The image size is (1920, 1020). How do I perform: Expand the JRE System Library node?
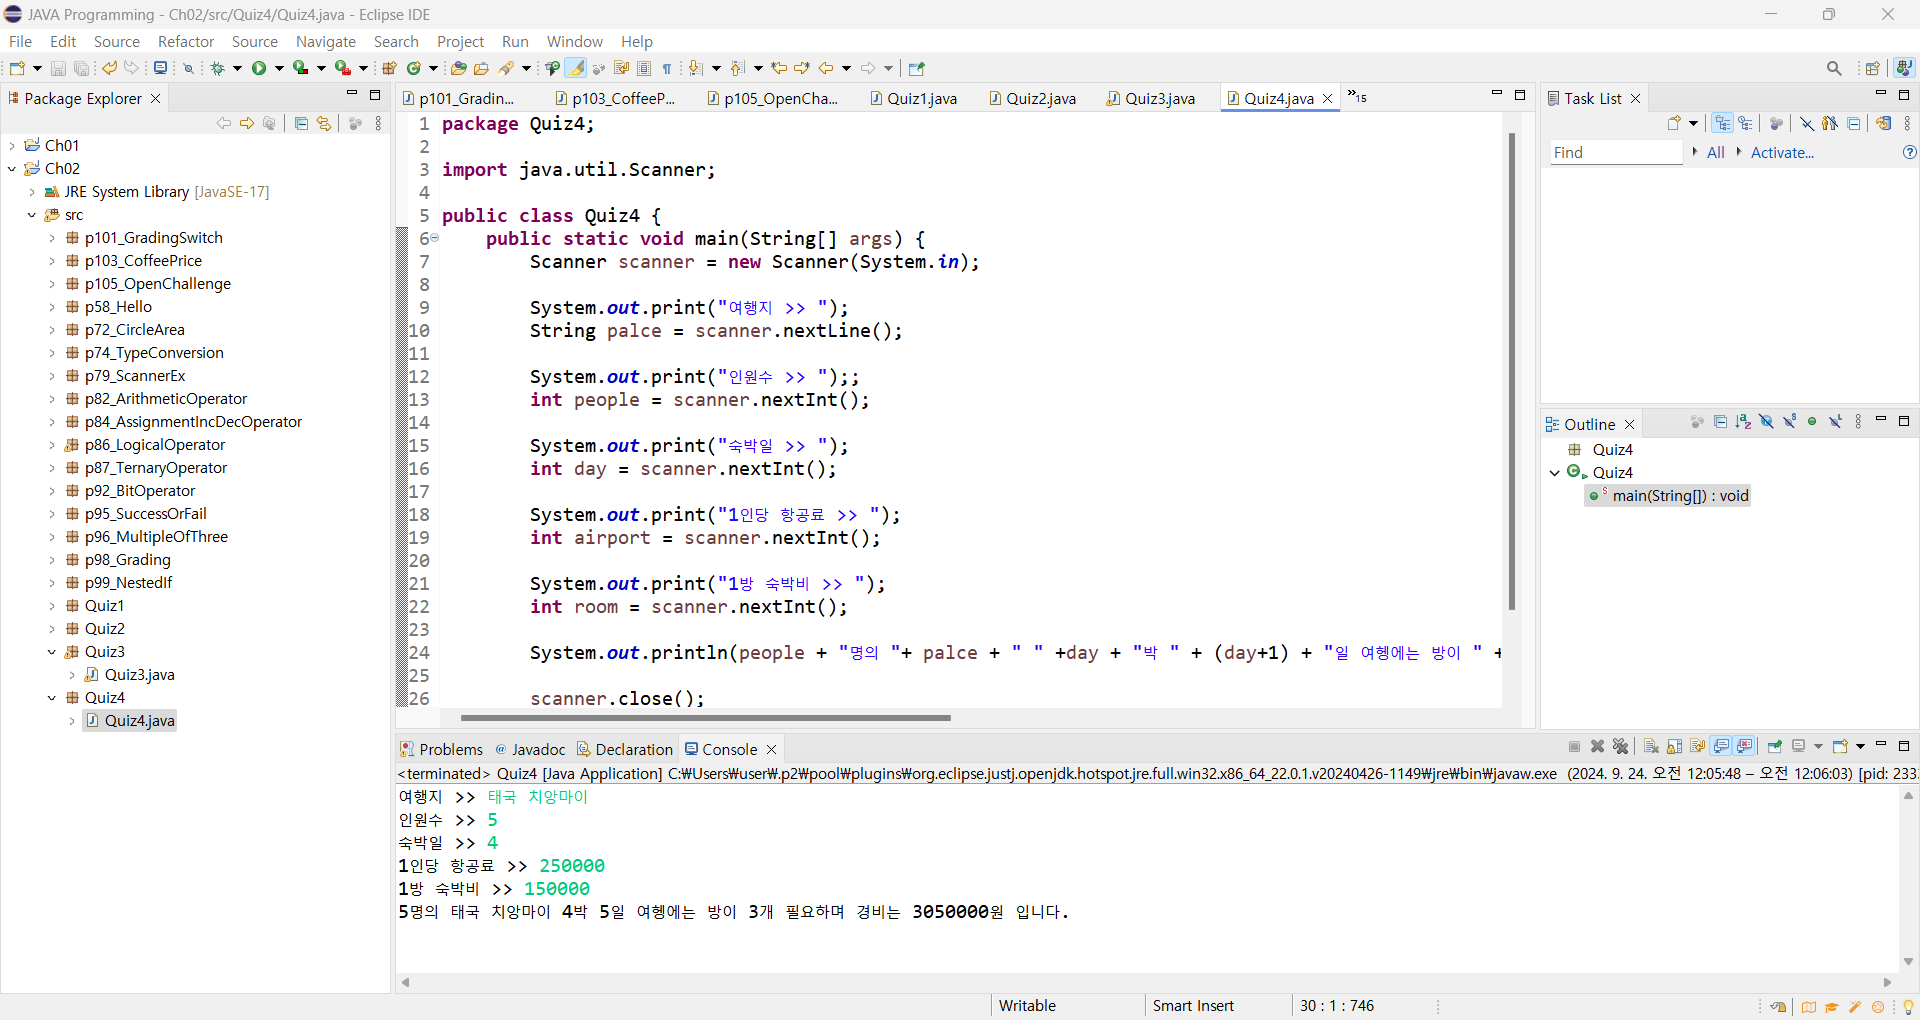pos(32,192)
